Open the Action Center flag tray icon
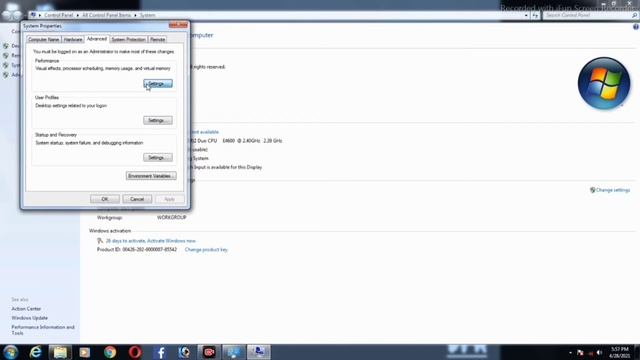 pos(580,353)
